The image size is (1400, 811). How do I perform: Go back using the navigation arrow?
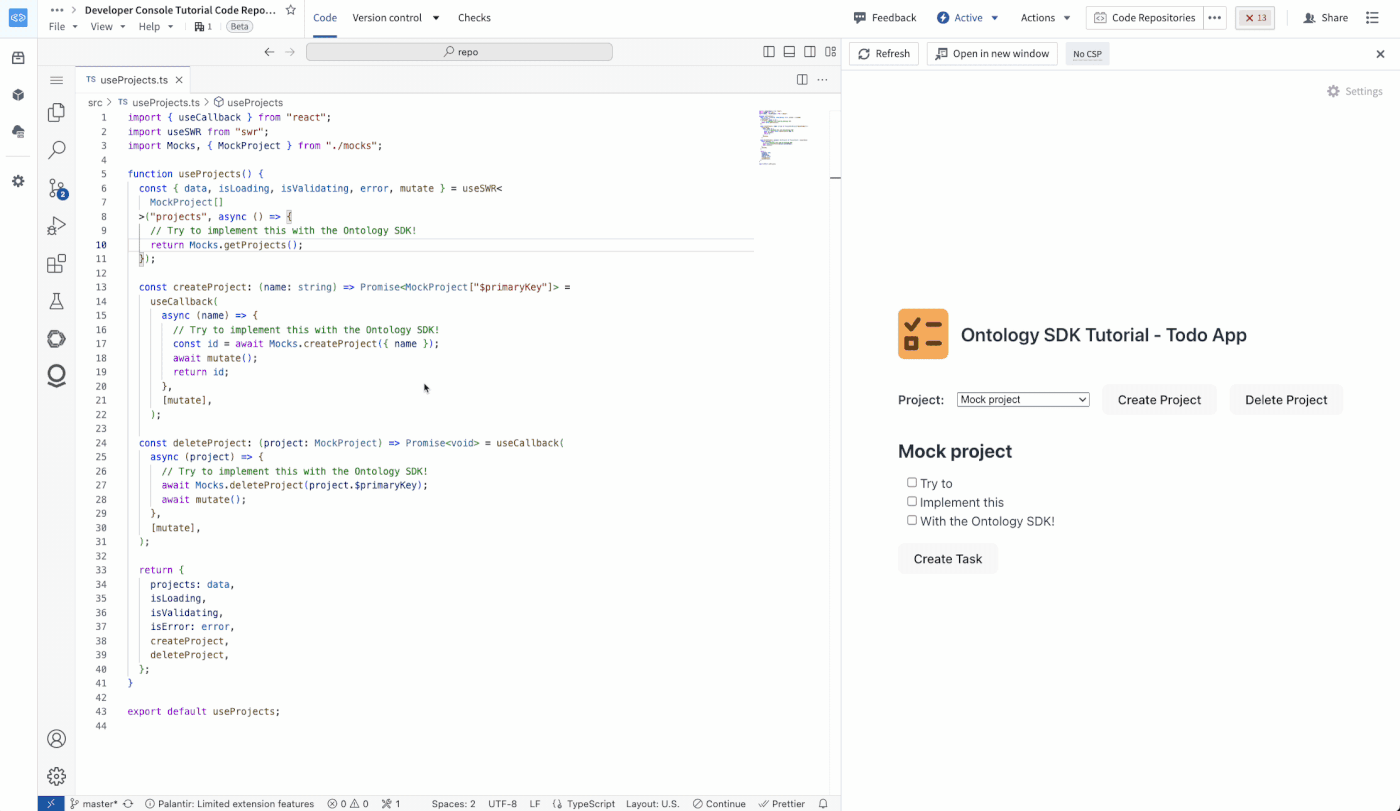(269, 52)
